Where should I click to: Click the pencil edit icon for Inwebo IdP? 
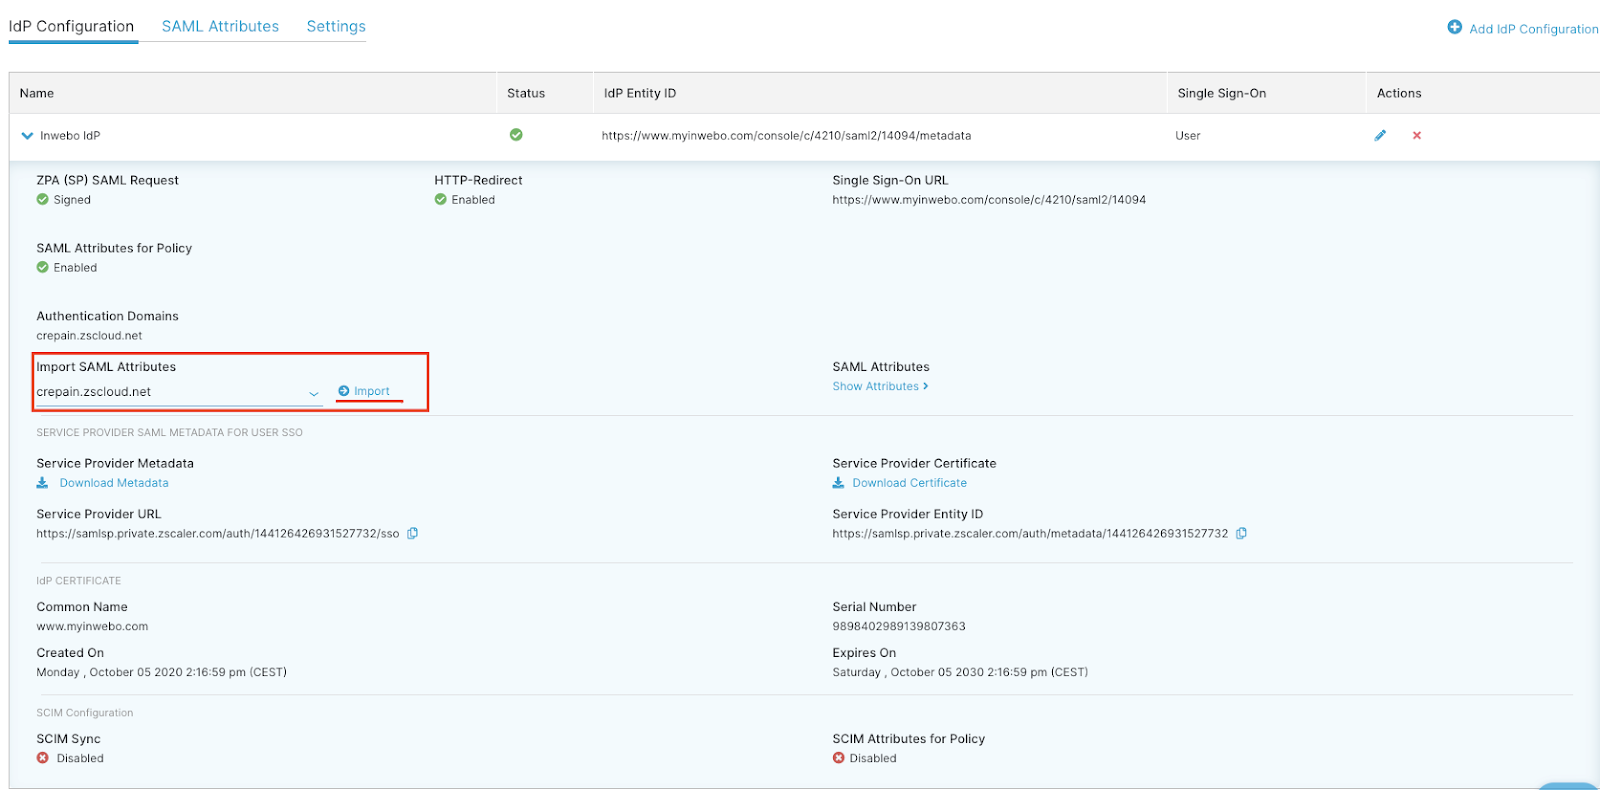1380,135
